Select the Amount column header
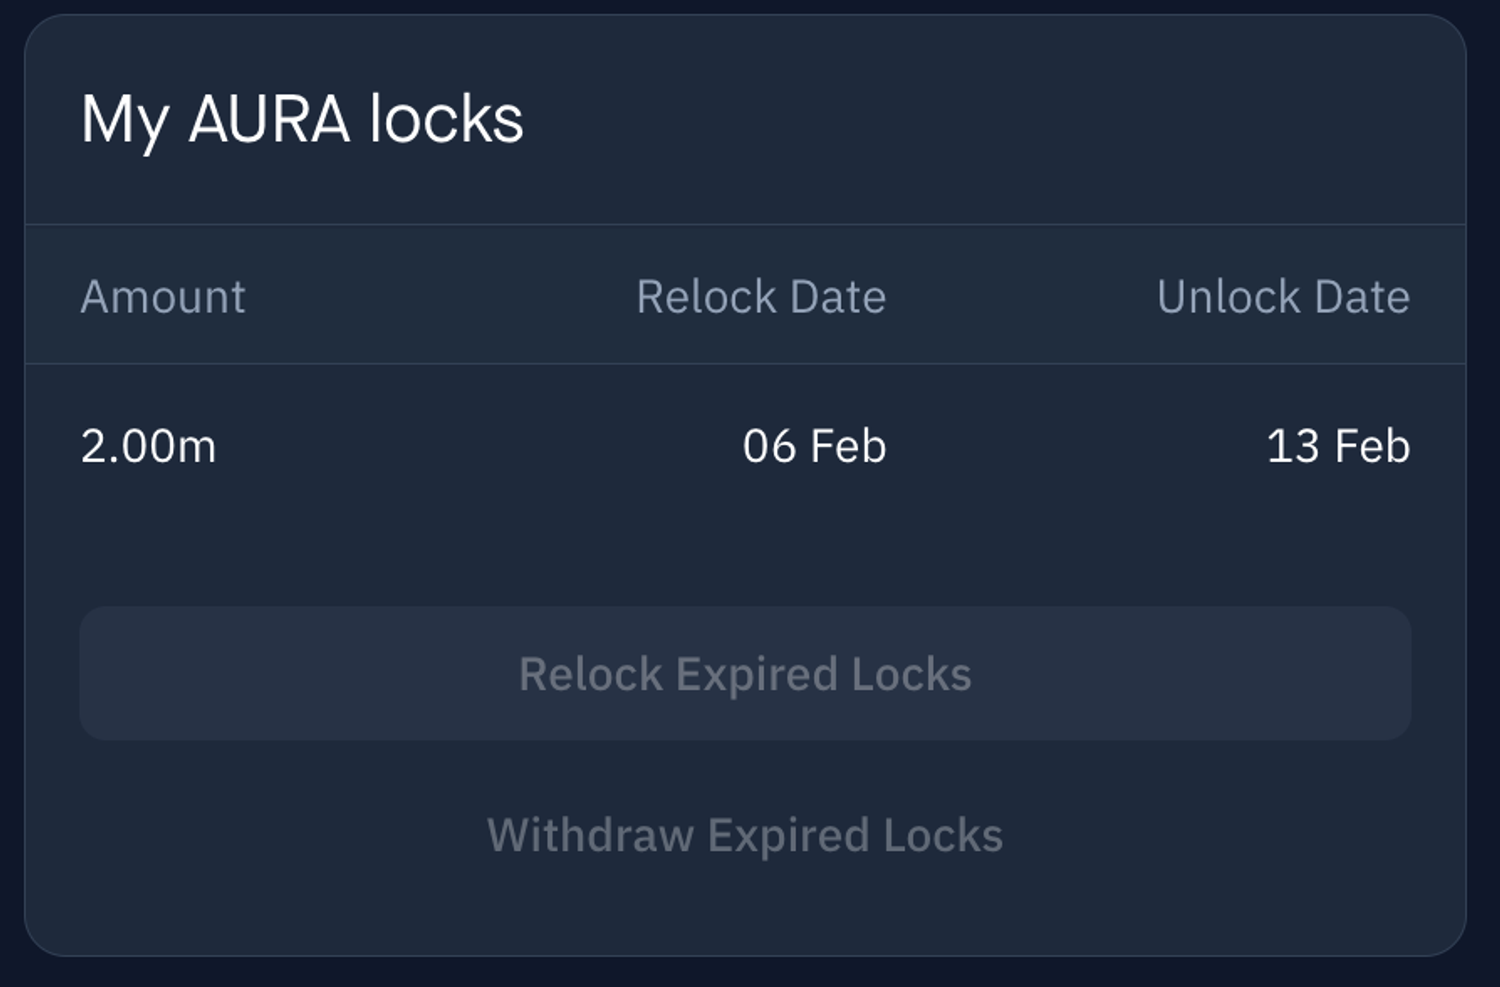This screenshot has width=1500, height=987. (163, 297)
